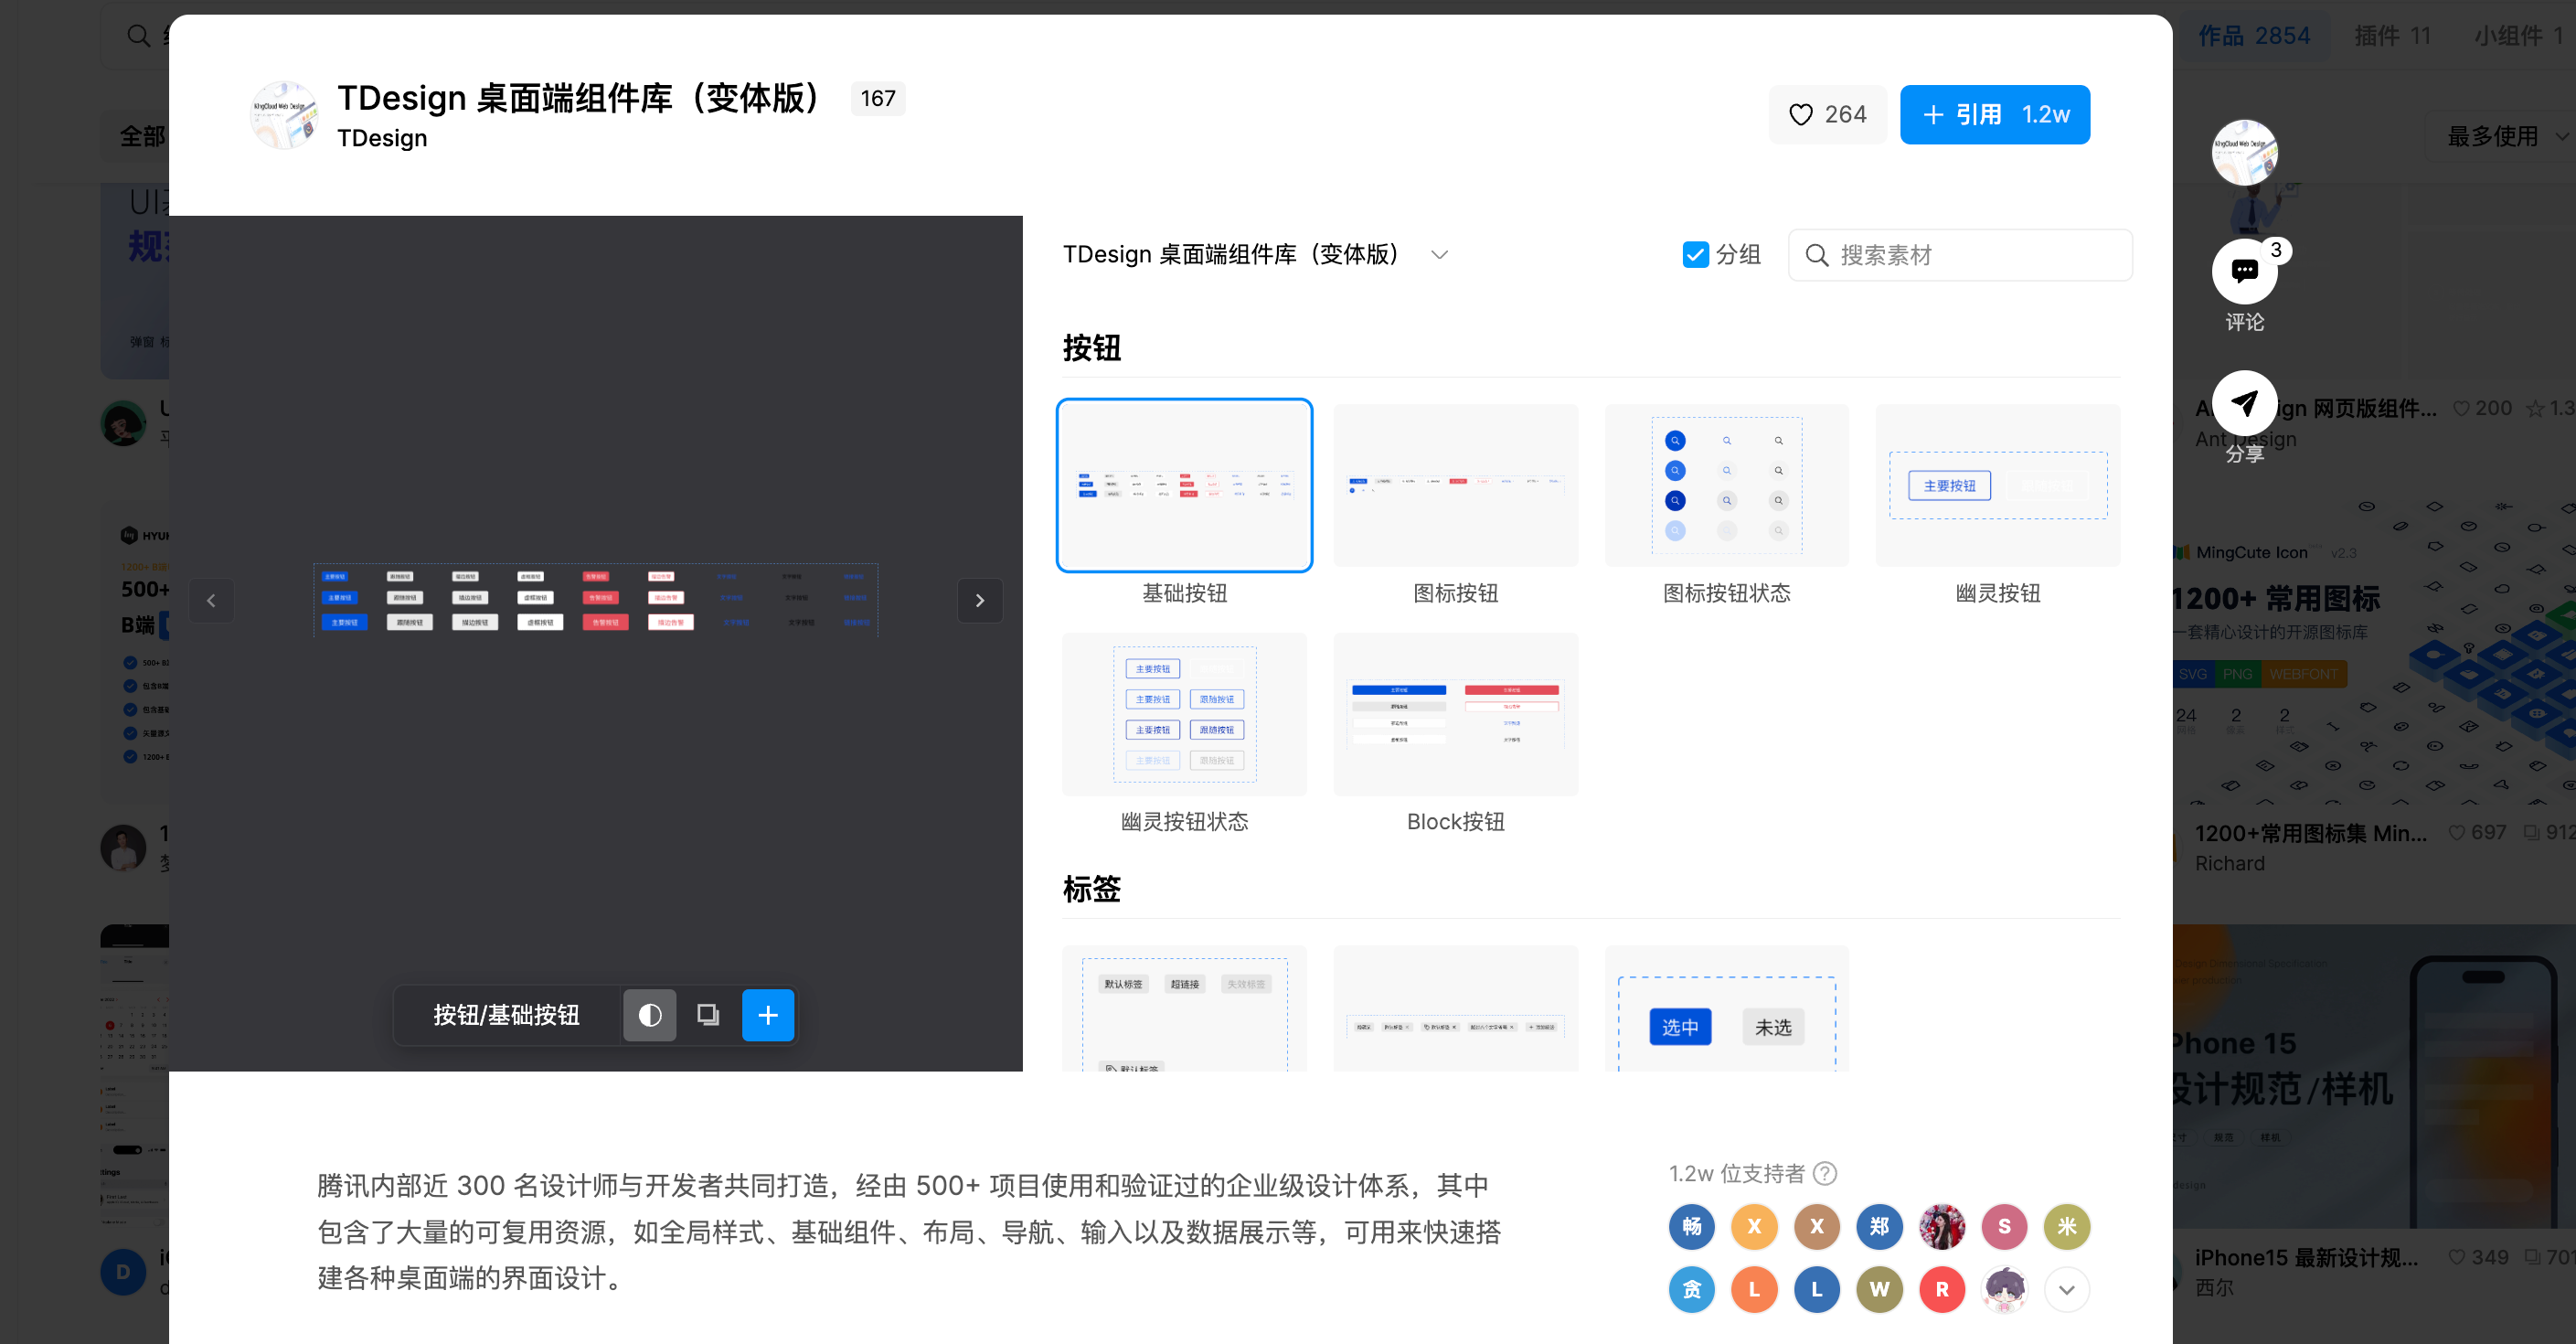Image resolution: width=2576 pixels, height=1344 pixels.
Task: Open supporter avatar labeled 郑
Action: pyautogui.click(x=1879, y=1227)
